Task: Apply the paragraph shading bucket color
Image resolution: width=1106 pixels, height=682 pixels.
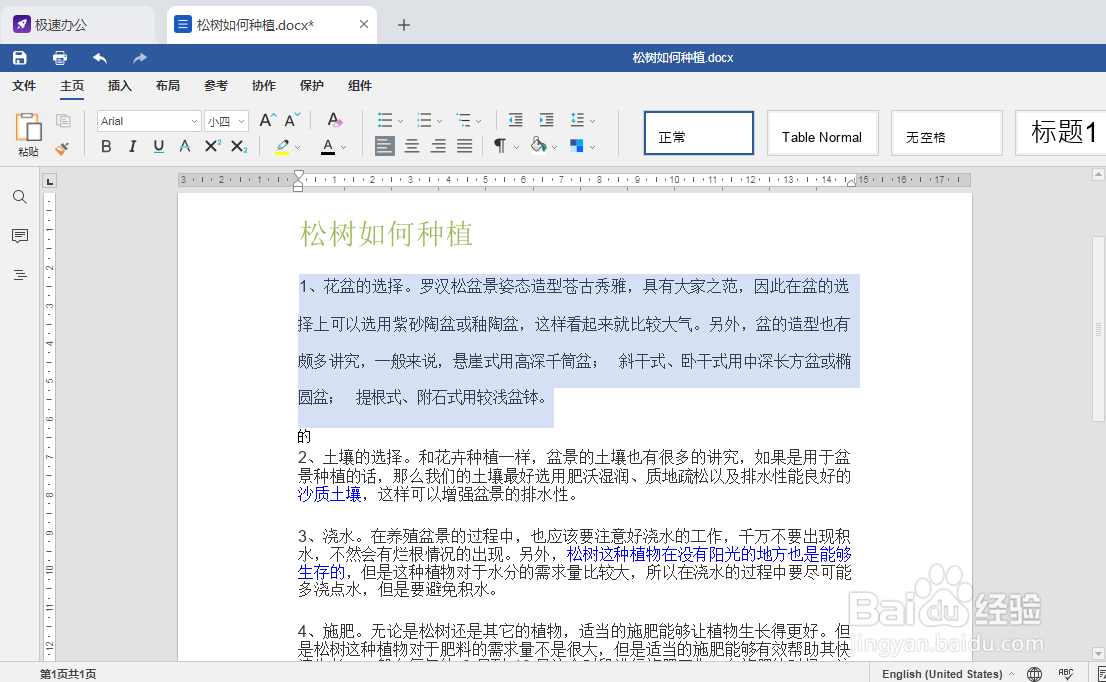Action: [539, 146]
